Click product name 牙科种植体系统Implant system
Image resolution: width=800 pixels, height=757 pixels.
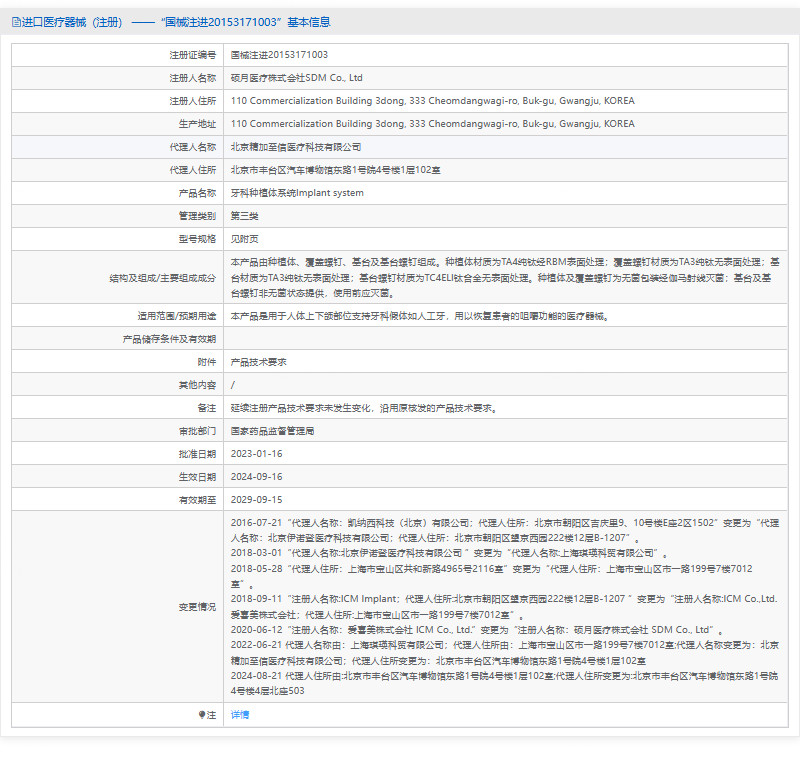[297, 193]
